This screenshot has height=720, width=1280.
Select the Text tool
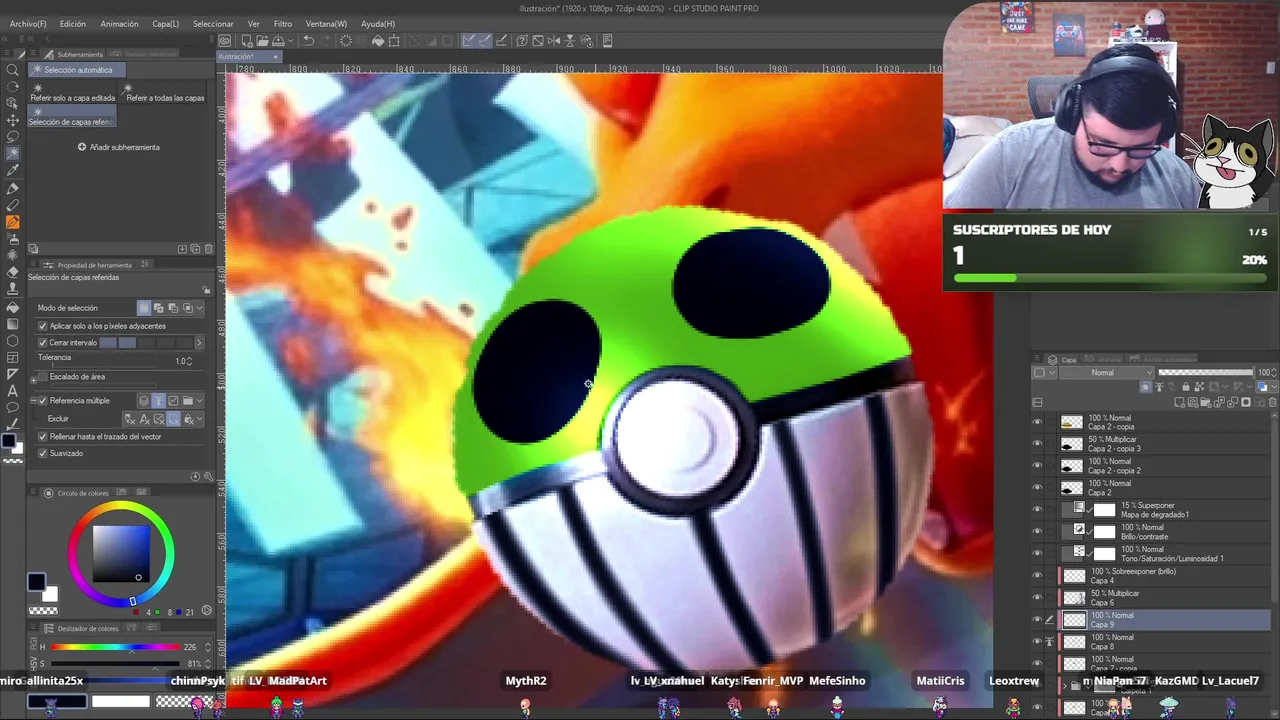[13, 391]
